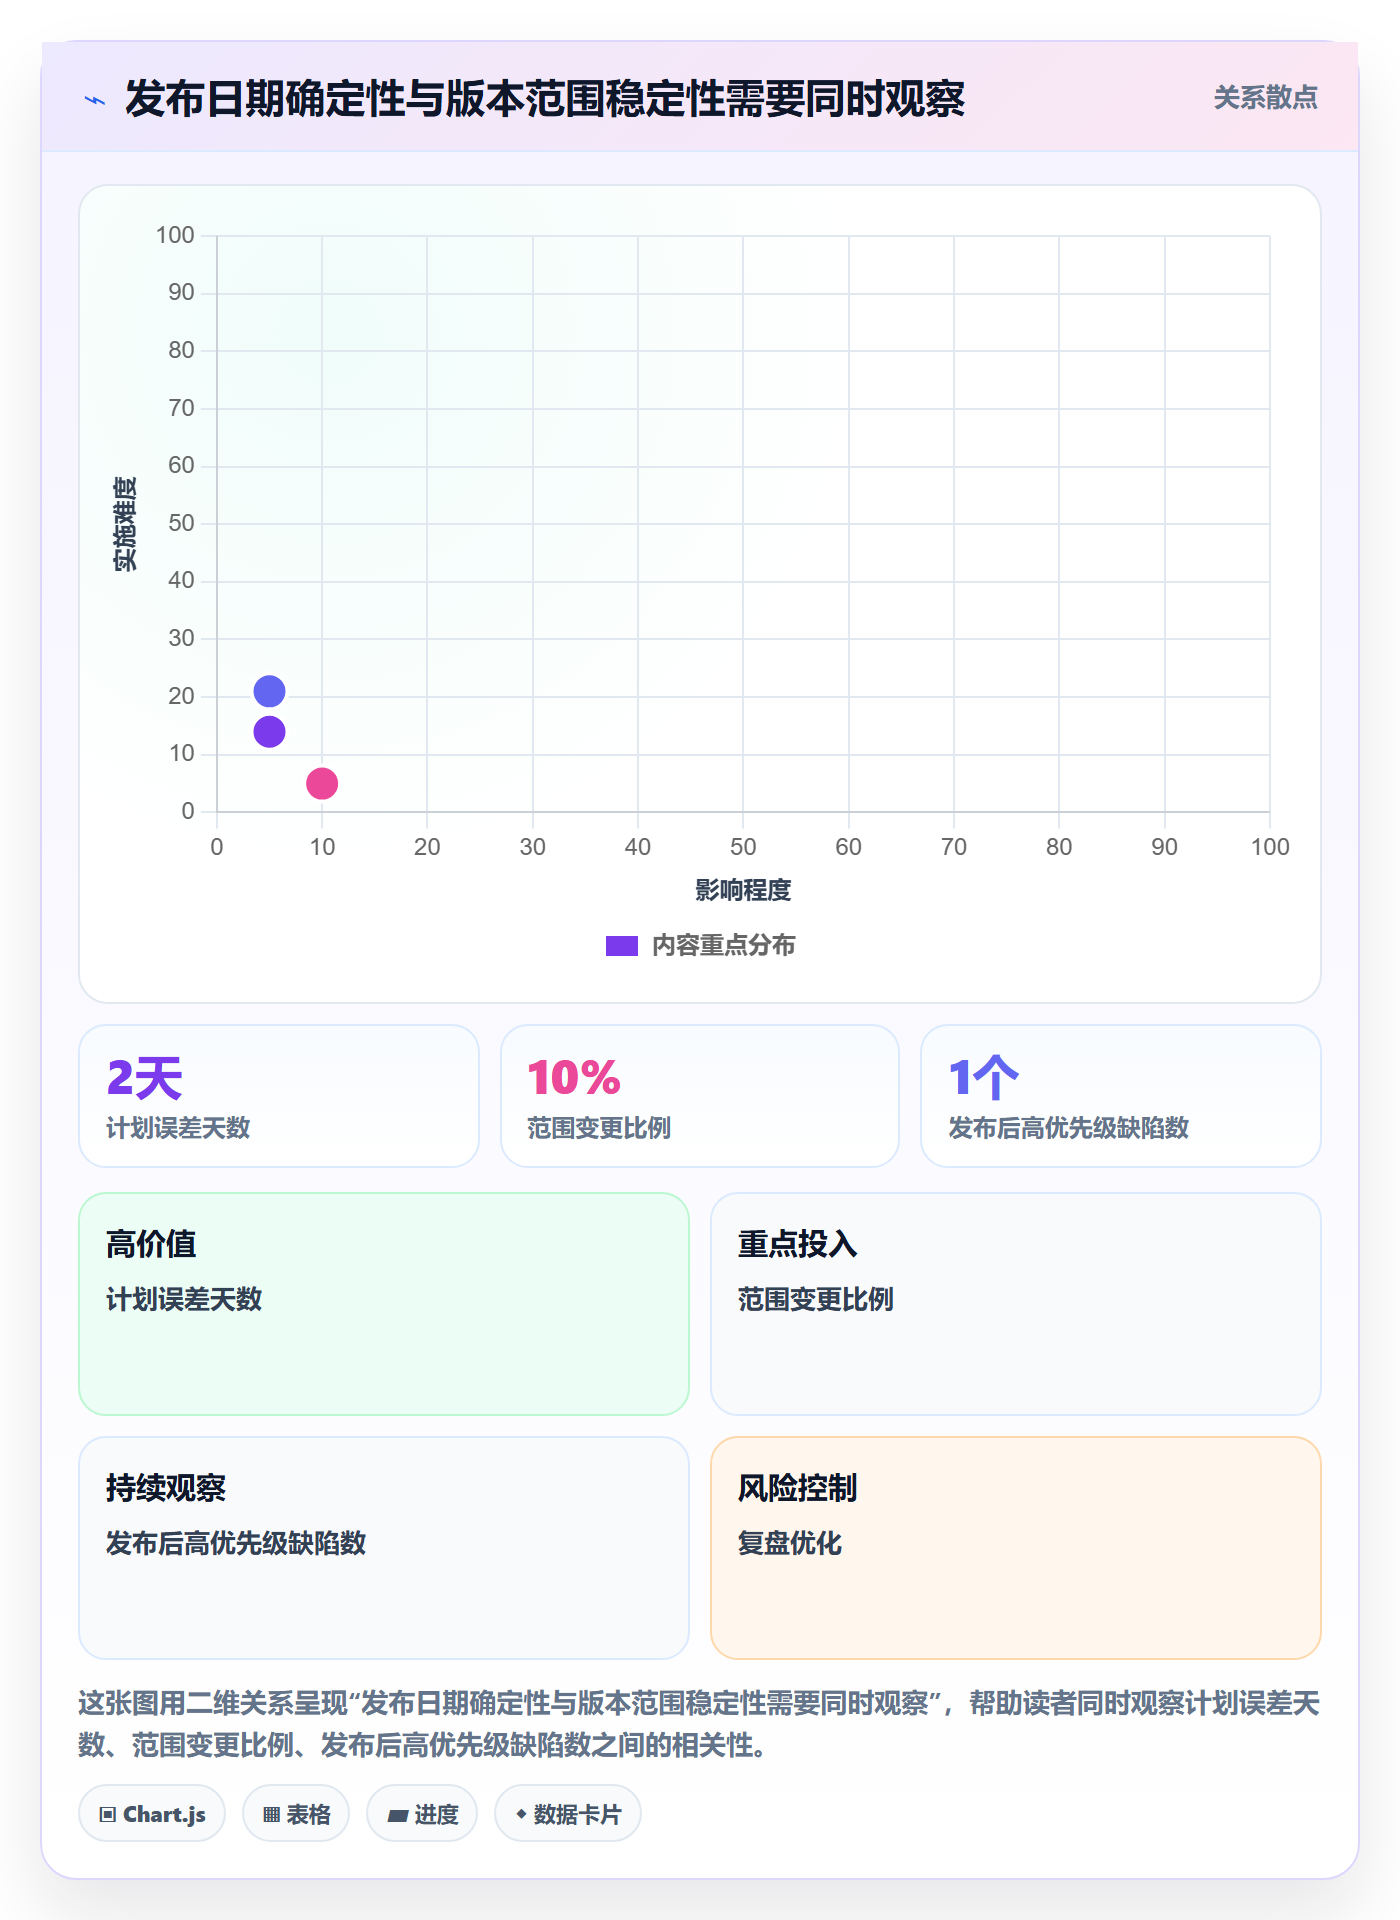
Task: Select the 持续观察 quadrant card
Action: 384,1548
